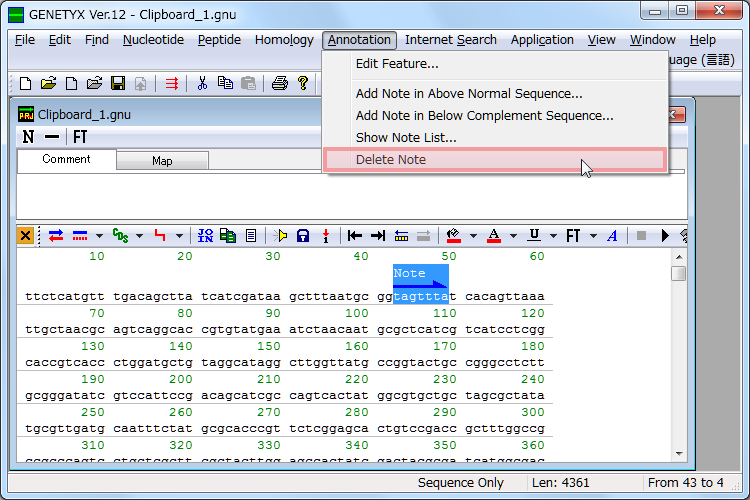Open the File menu

25,40
